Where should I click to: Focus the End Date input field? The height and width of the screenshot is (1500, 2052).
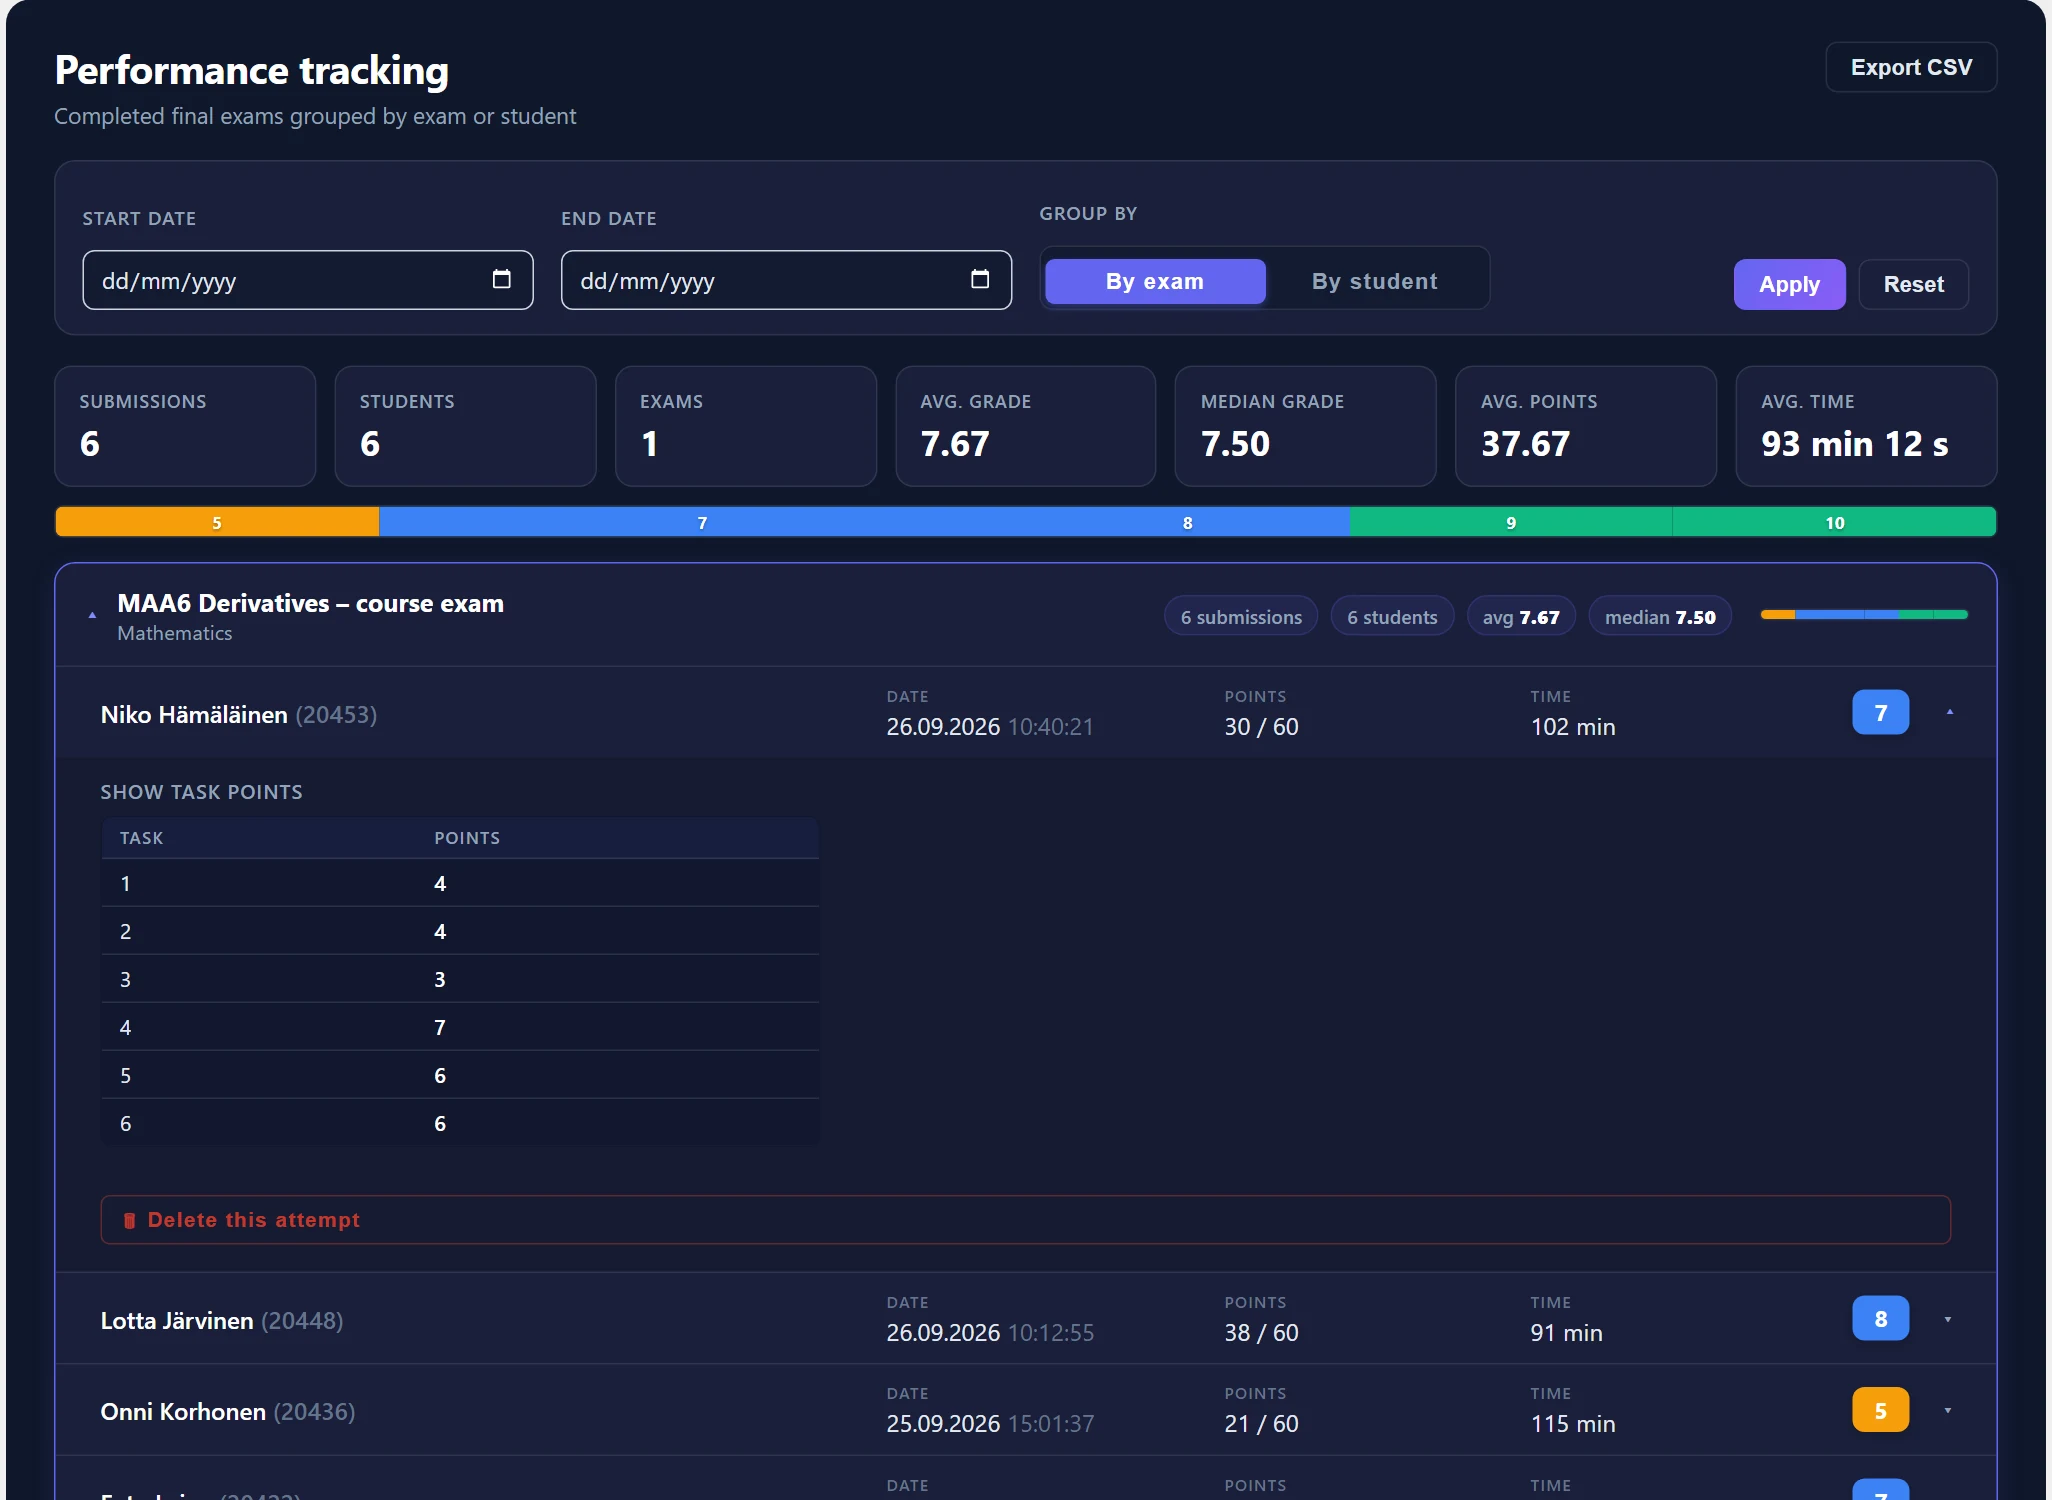[x=786, y=280]
